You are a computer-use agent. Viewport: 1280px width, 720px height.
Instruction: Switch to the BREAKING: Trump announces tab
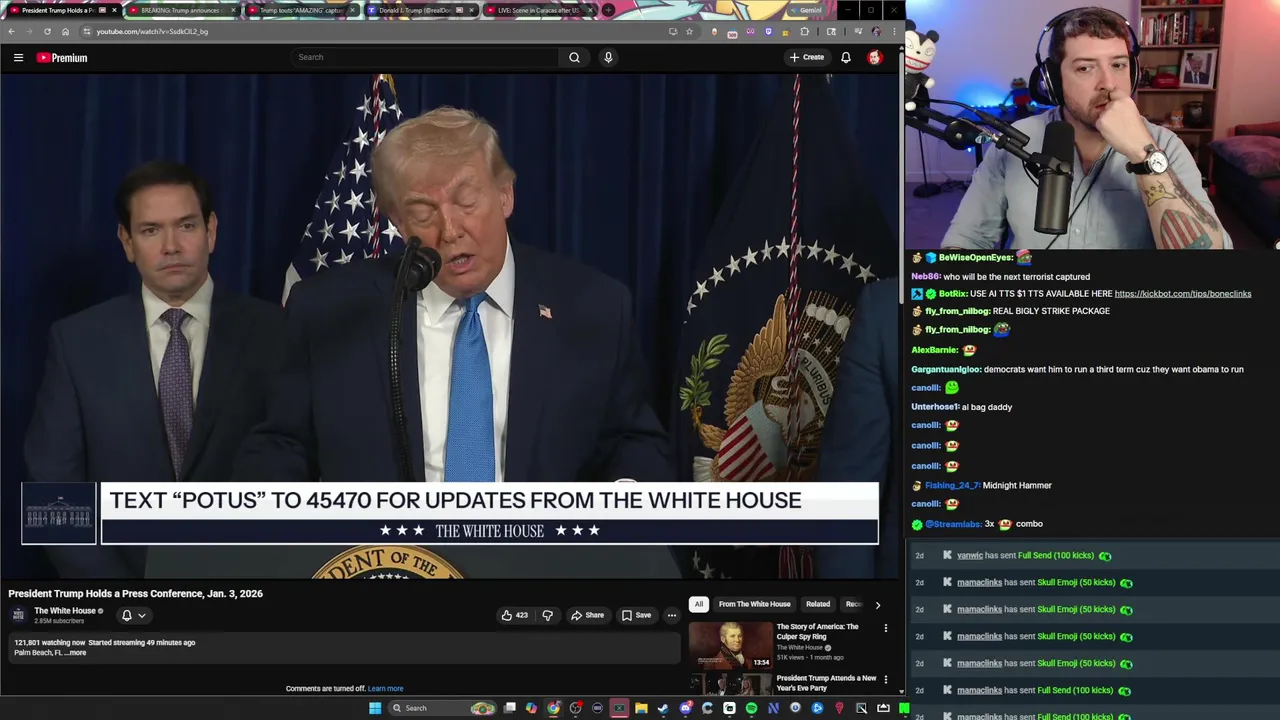click(x=180, y=10)
